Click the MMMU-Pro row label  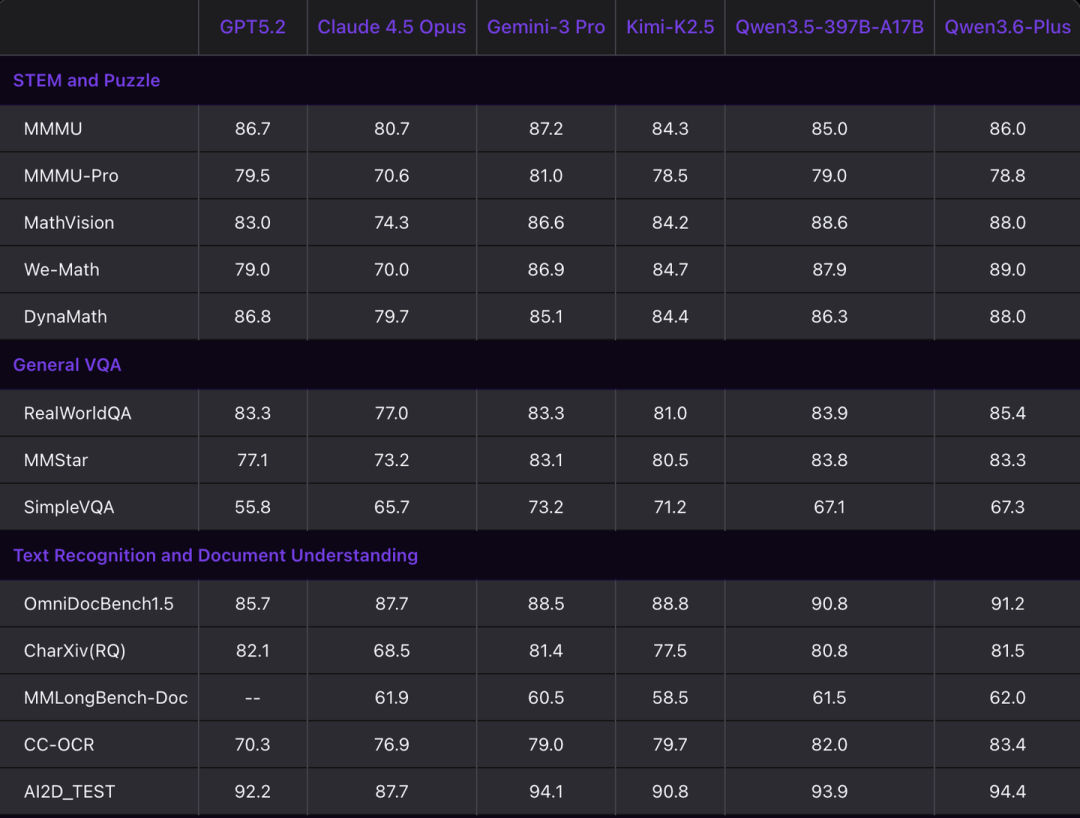tap(71, 176)
